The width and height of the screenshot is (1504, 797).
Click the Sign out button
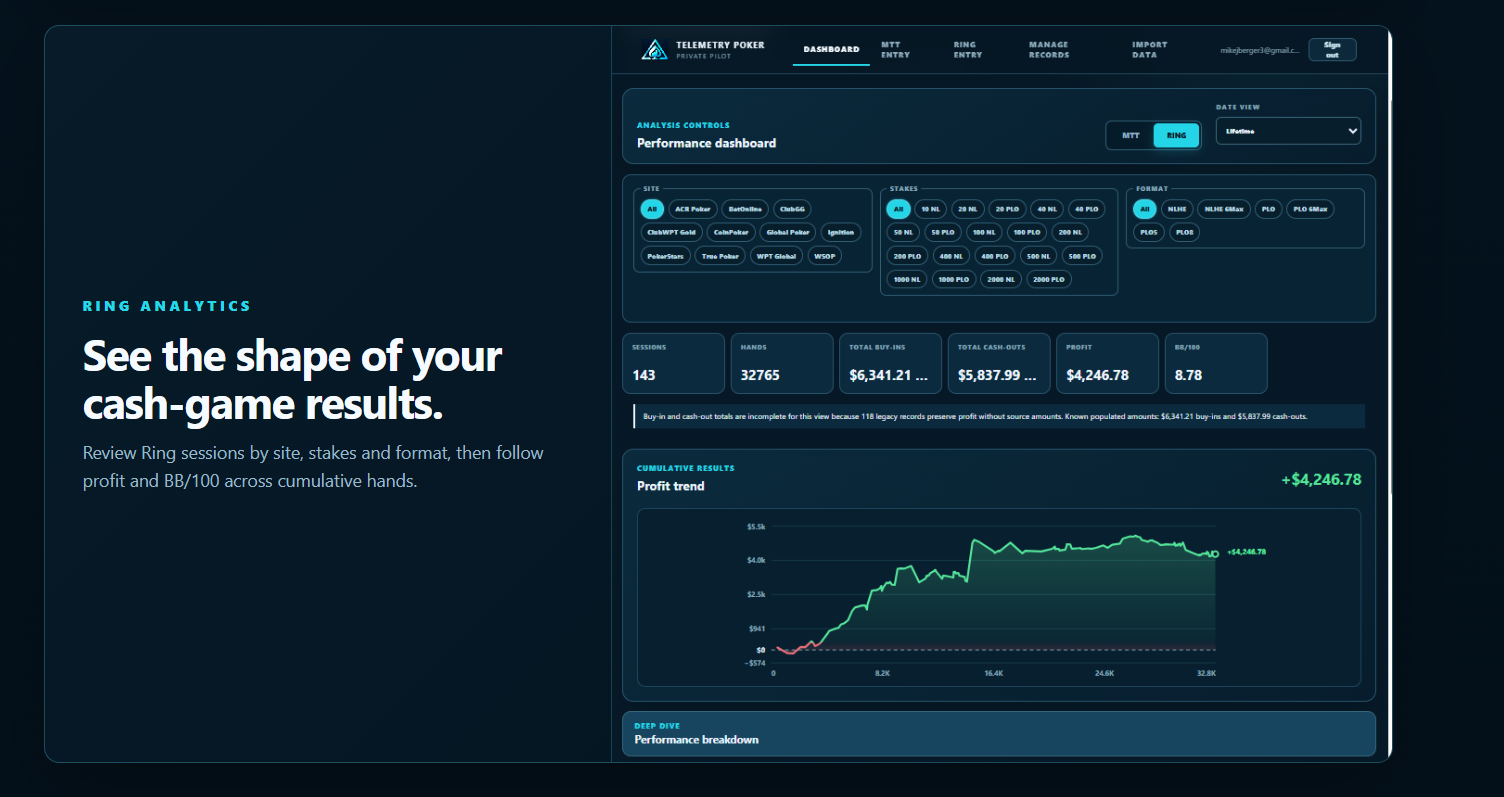1332,50
